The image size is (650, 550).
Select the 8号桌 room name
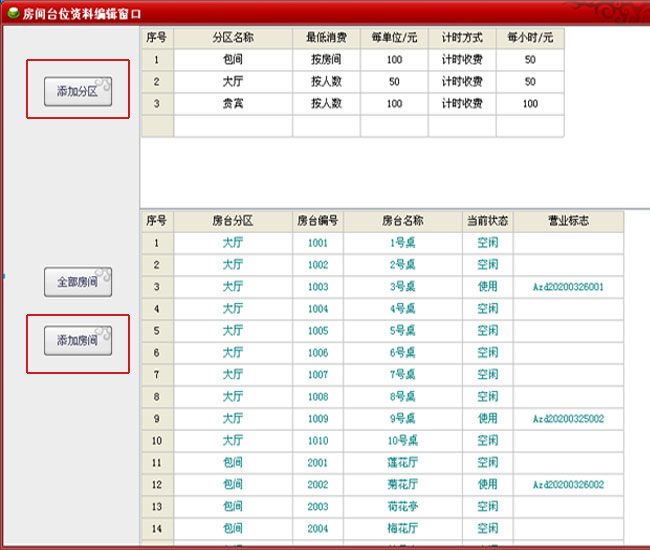403,397
